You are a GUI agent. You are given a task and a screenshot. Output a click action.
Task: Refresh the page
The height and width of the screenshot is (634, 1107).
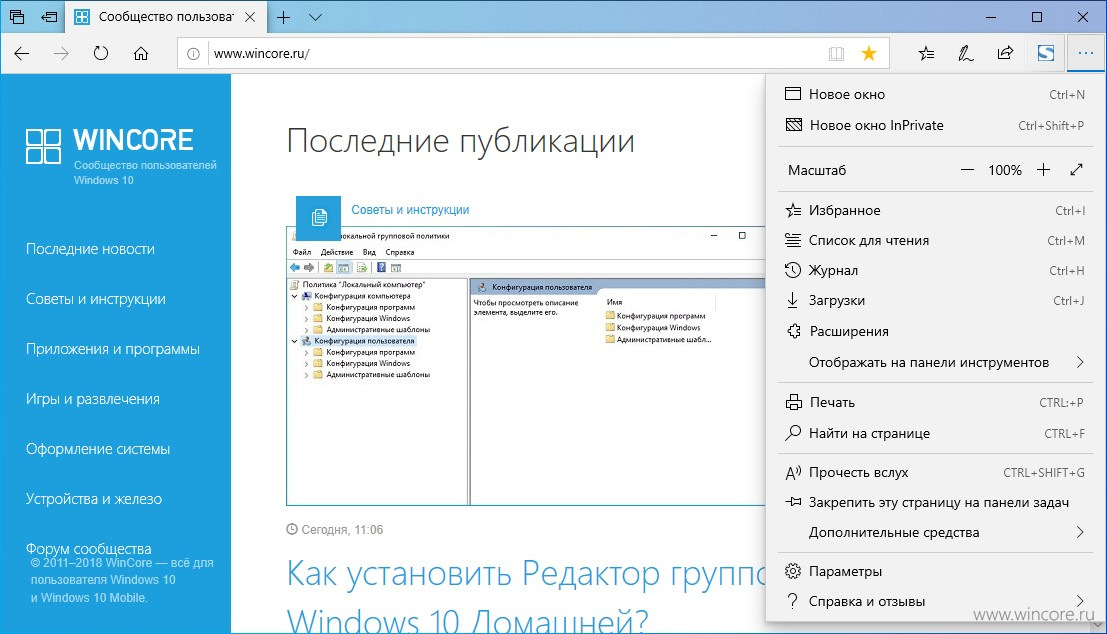101,54
